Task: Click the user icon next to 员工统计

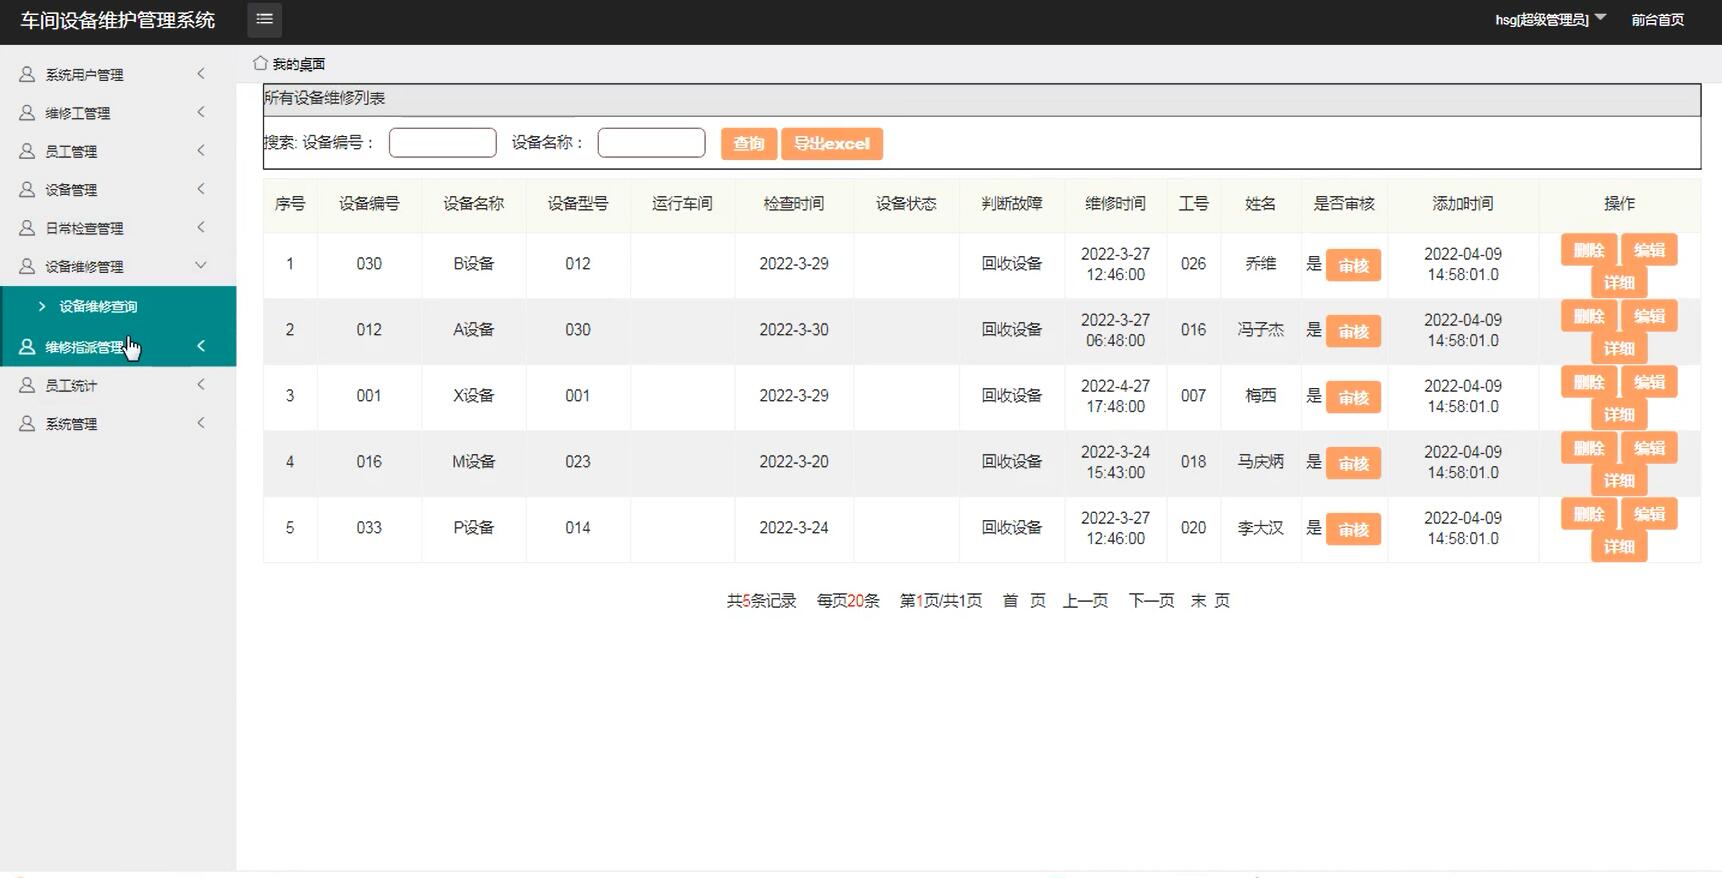Action: coord(27,385)
